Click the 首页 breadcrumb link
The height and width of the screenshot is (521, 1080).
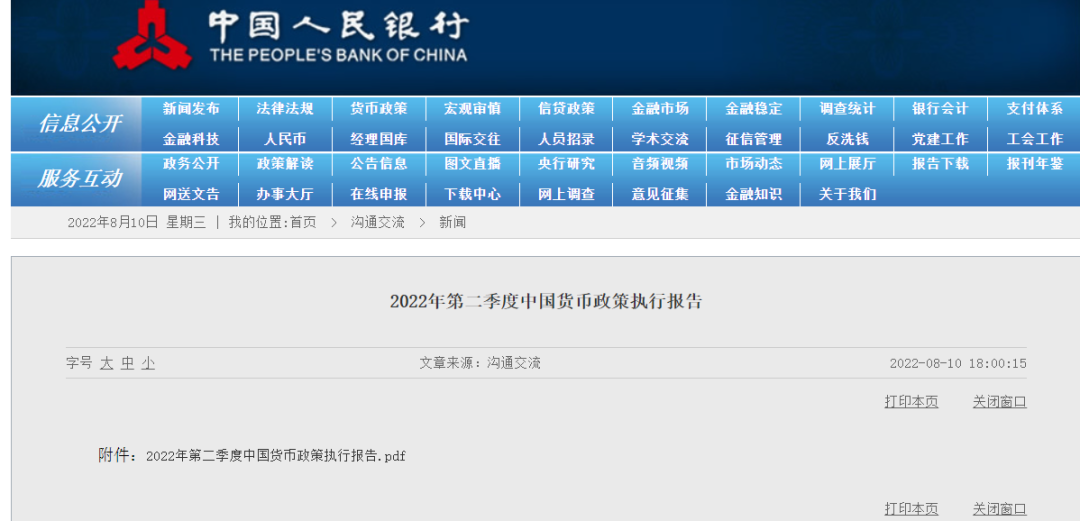(x=303, y=222)
